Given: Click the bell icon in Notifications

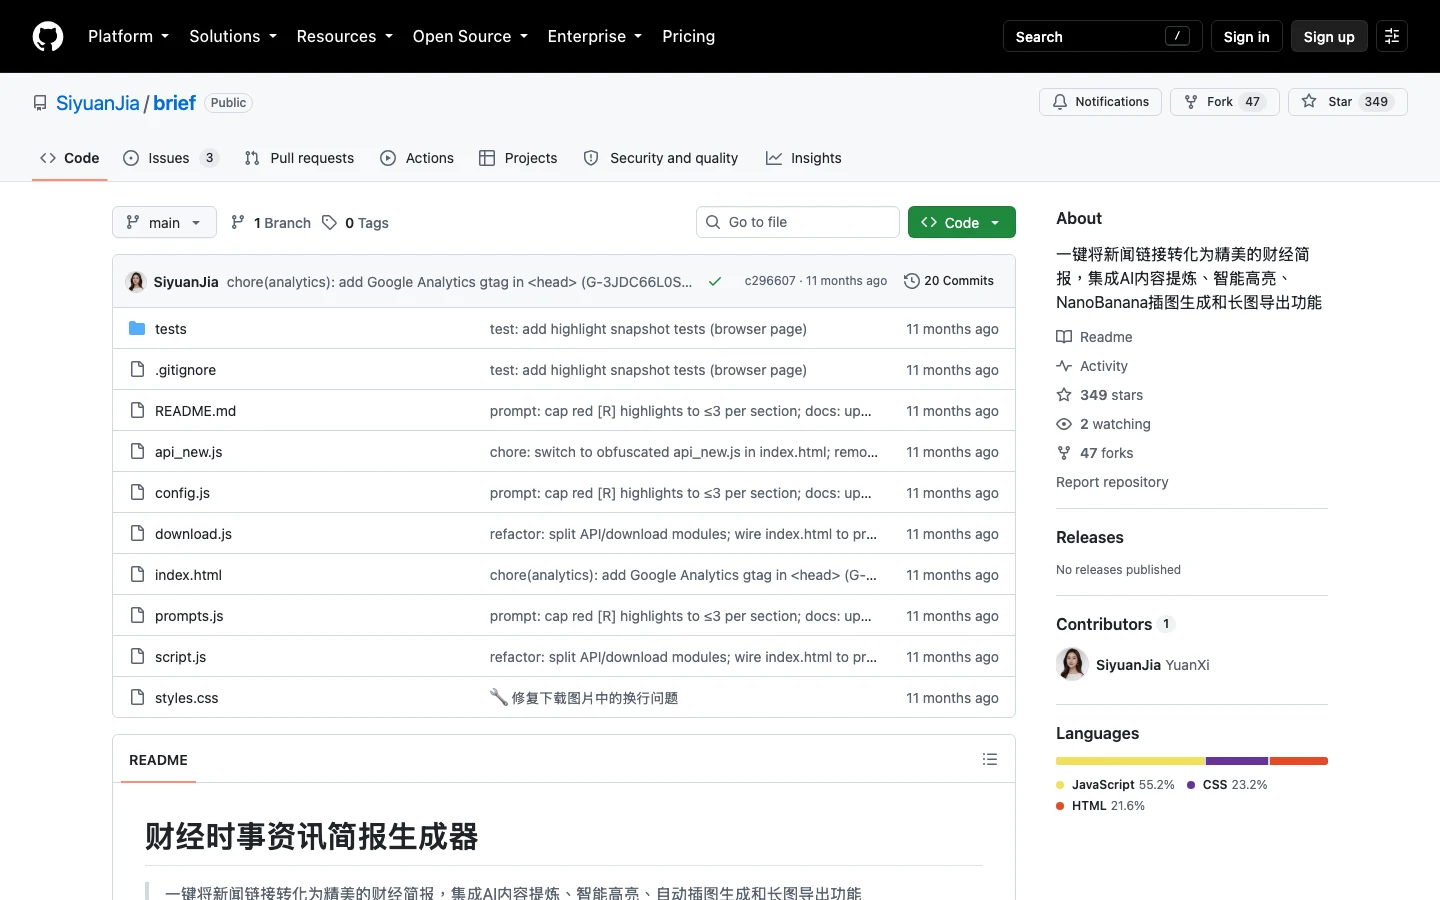Looking at the screenshot, I should (x=1060, y=102).
